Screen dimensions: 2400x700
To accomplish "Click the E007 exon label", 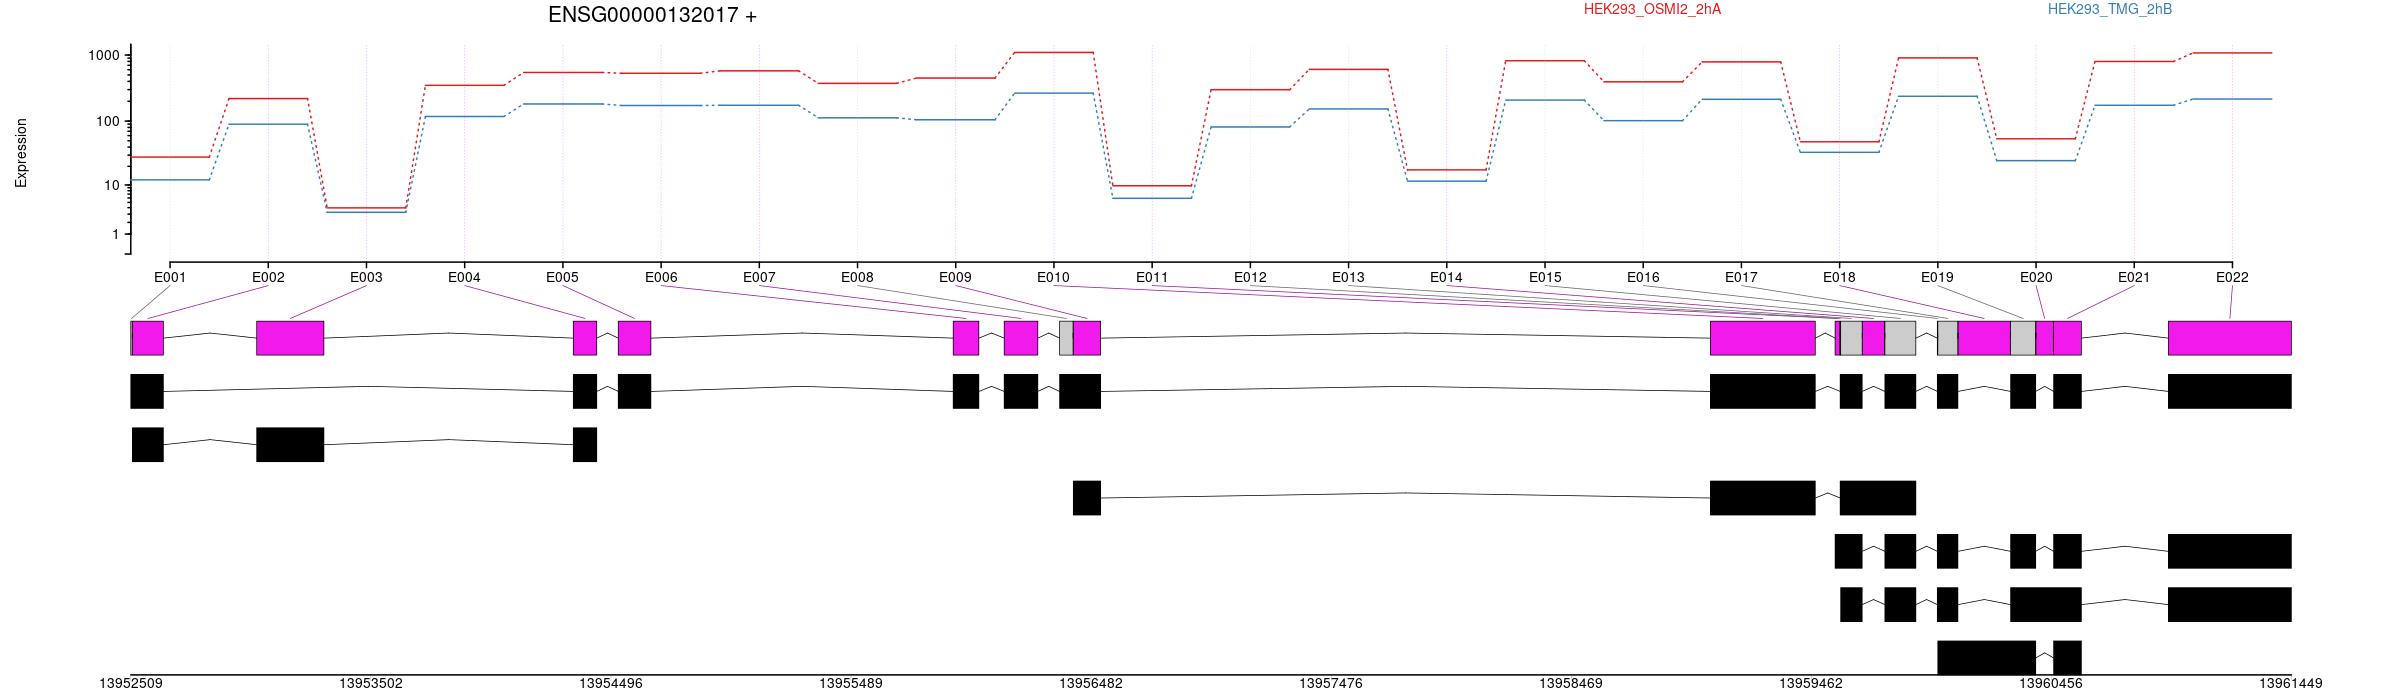I will point(759,277).
